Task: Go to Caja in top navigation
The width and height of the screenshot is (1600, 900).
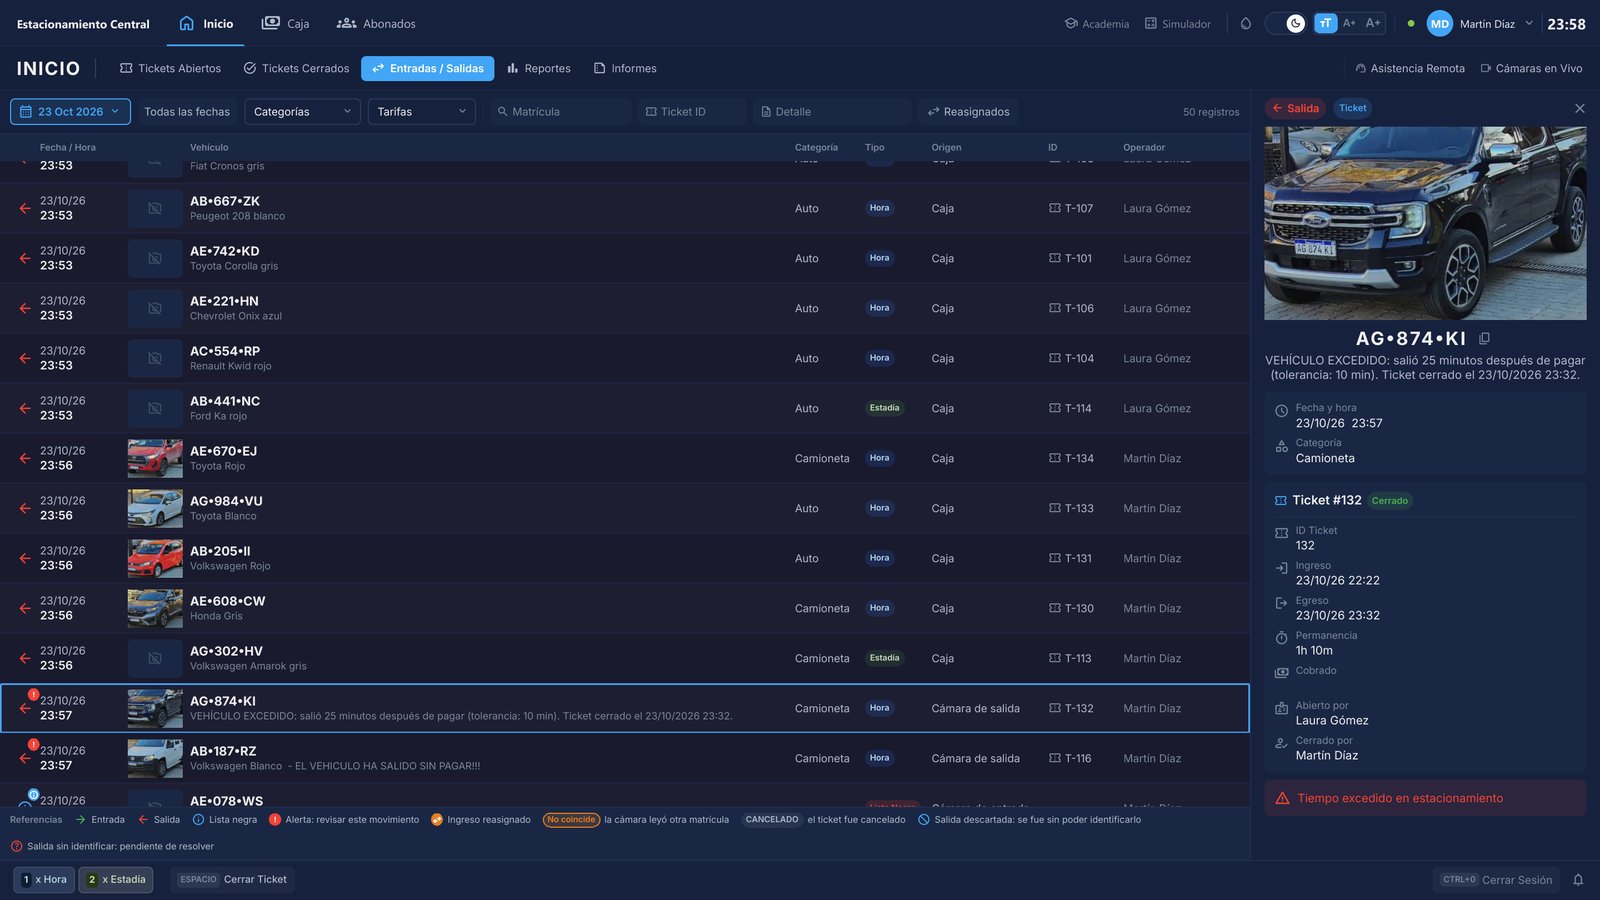Action: (x=285, y=23)
